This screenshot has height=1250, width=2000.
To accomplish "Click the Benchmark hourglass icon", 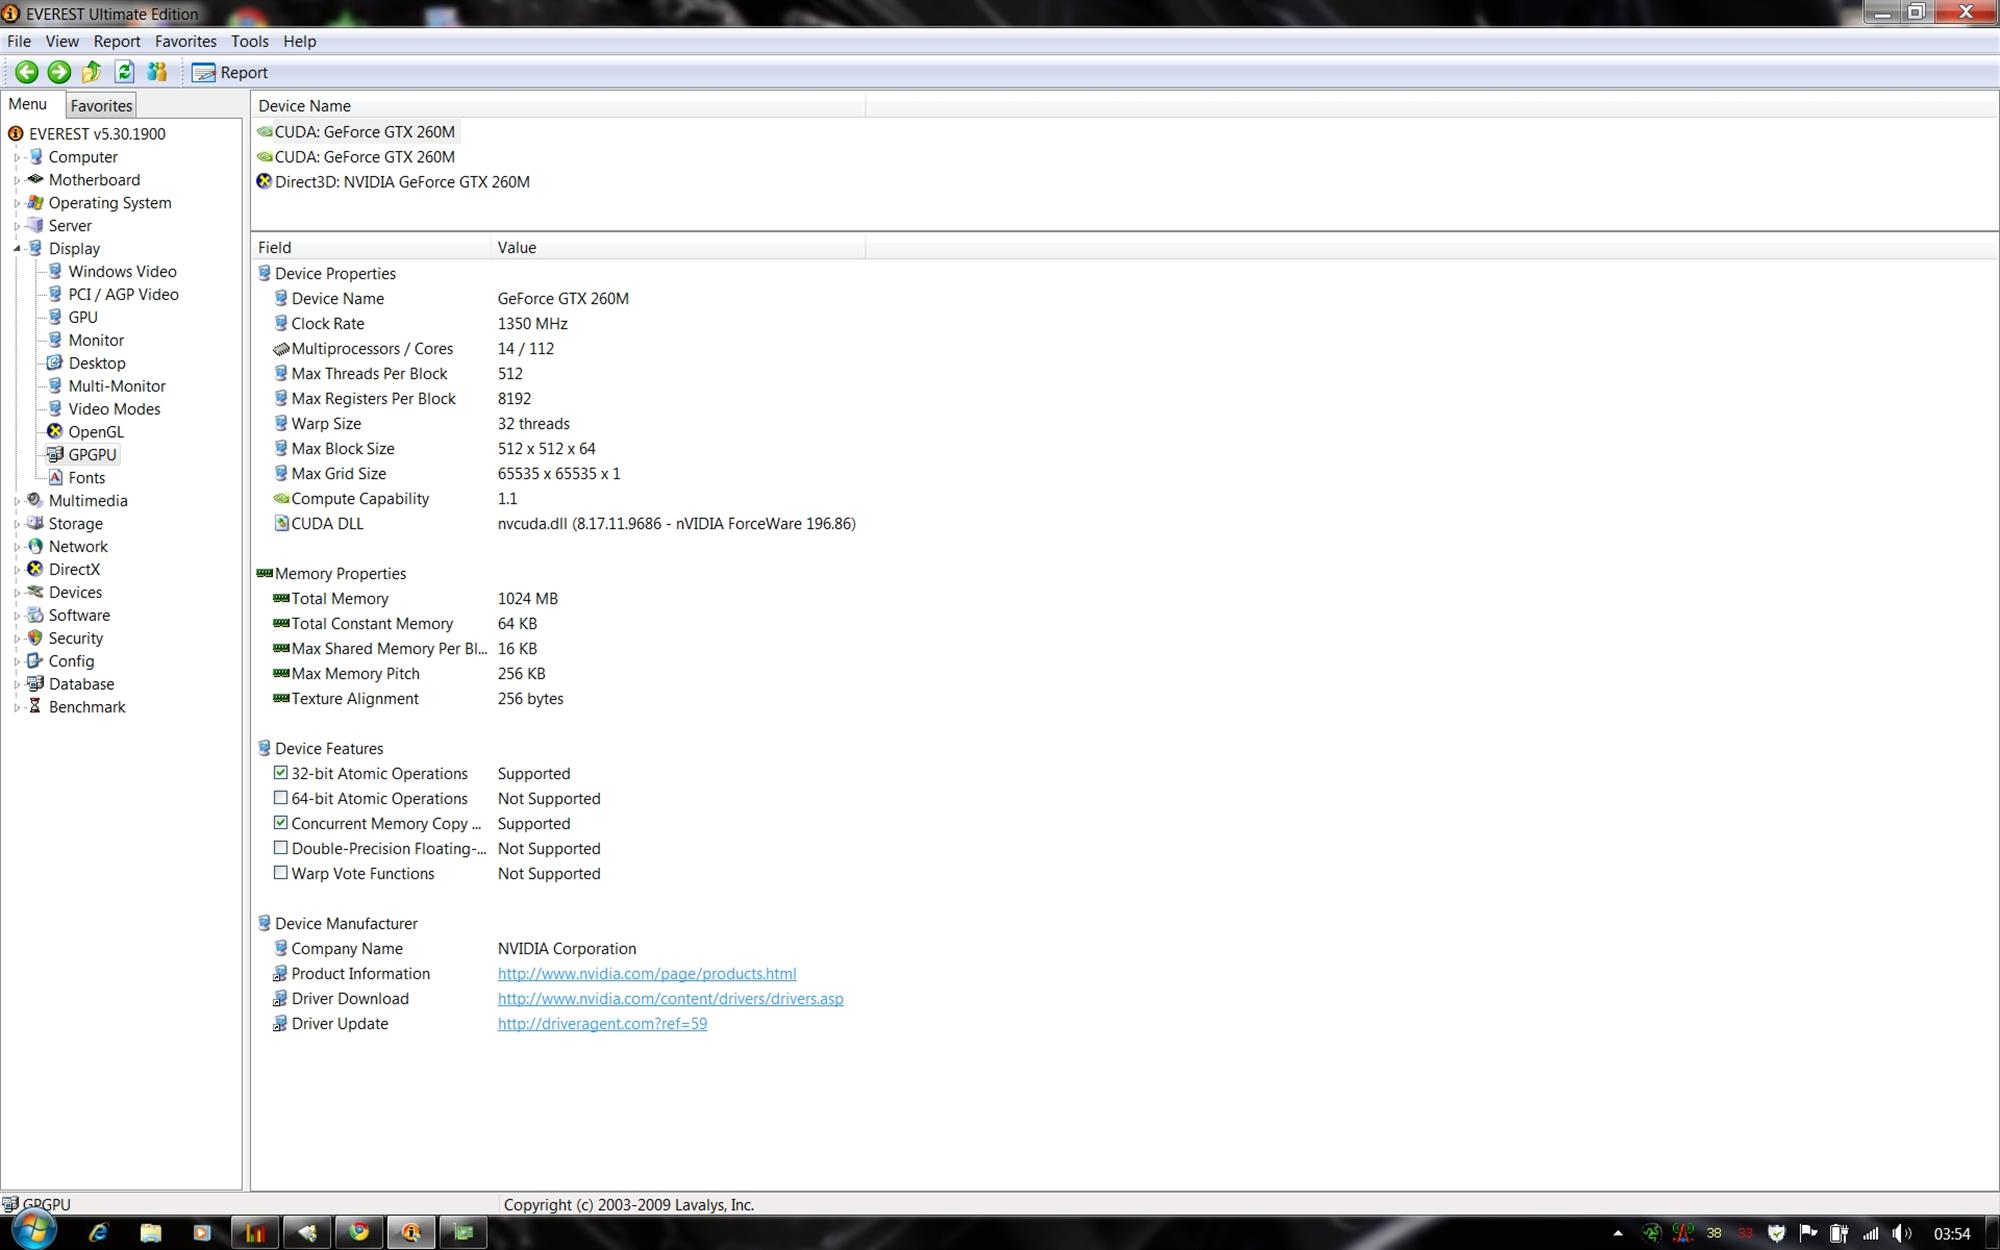I will click(35, 707).
